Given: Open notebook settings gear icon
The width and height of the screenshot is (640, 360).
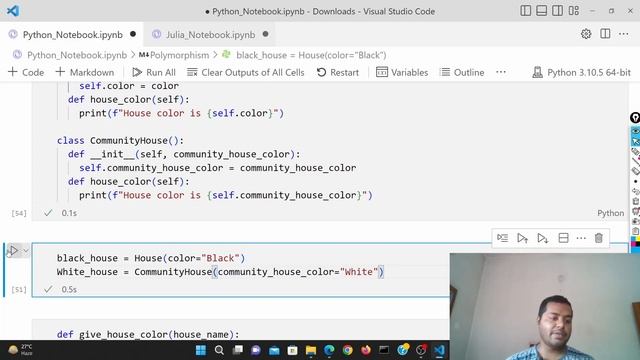Looking at the screenshot, I should (x=586, y=34).
